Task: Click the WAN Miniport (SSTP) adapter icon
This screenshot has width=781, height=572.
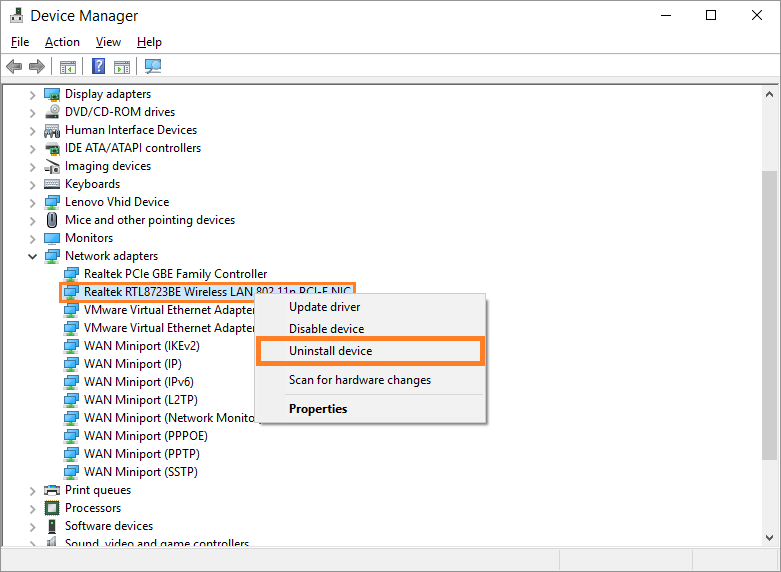Action: (71, 472)
